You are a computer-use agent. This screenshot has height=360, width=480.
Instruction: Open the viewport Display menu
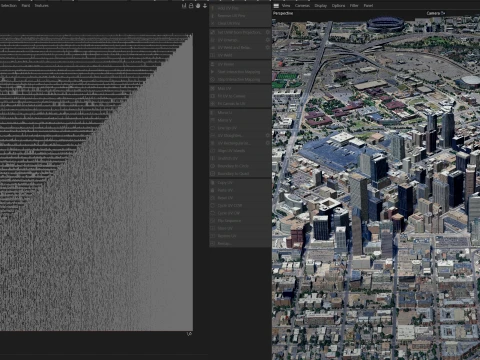(x=321, y=5)
